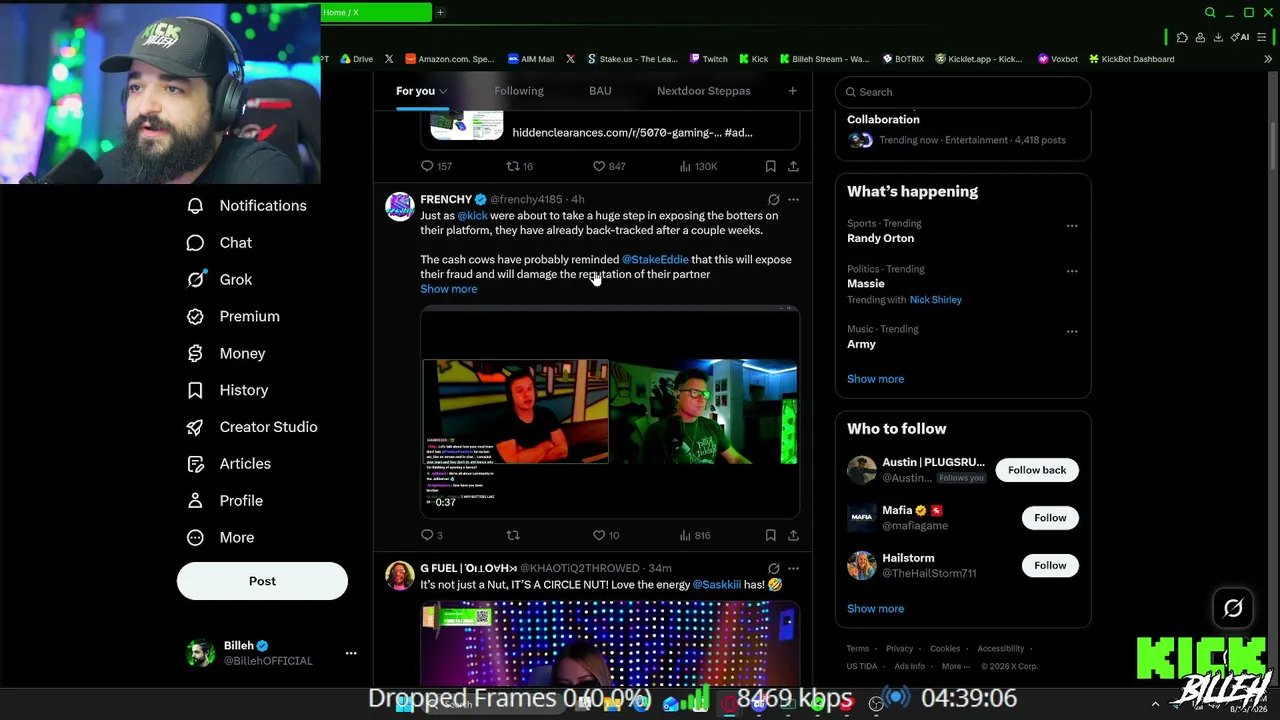Switch to the Following tab

click(x=519, y=91)
